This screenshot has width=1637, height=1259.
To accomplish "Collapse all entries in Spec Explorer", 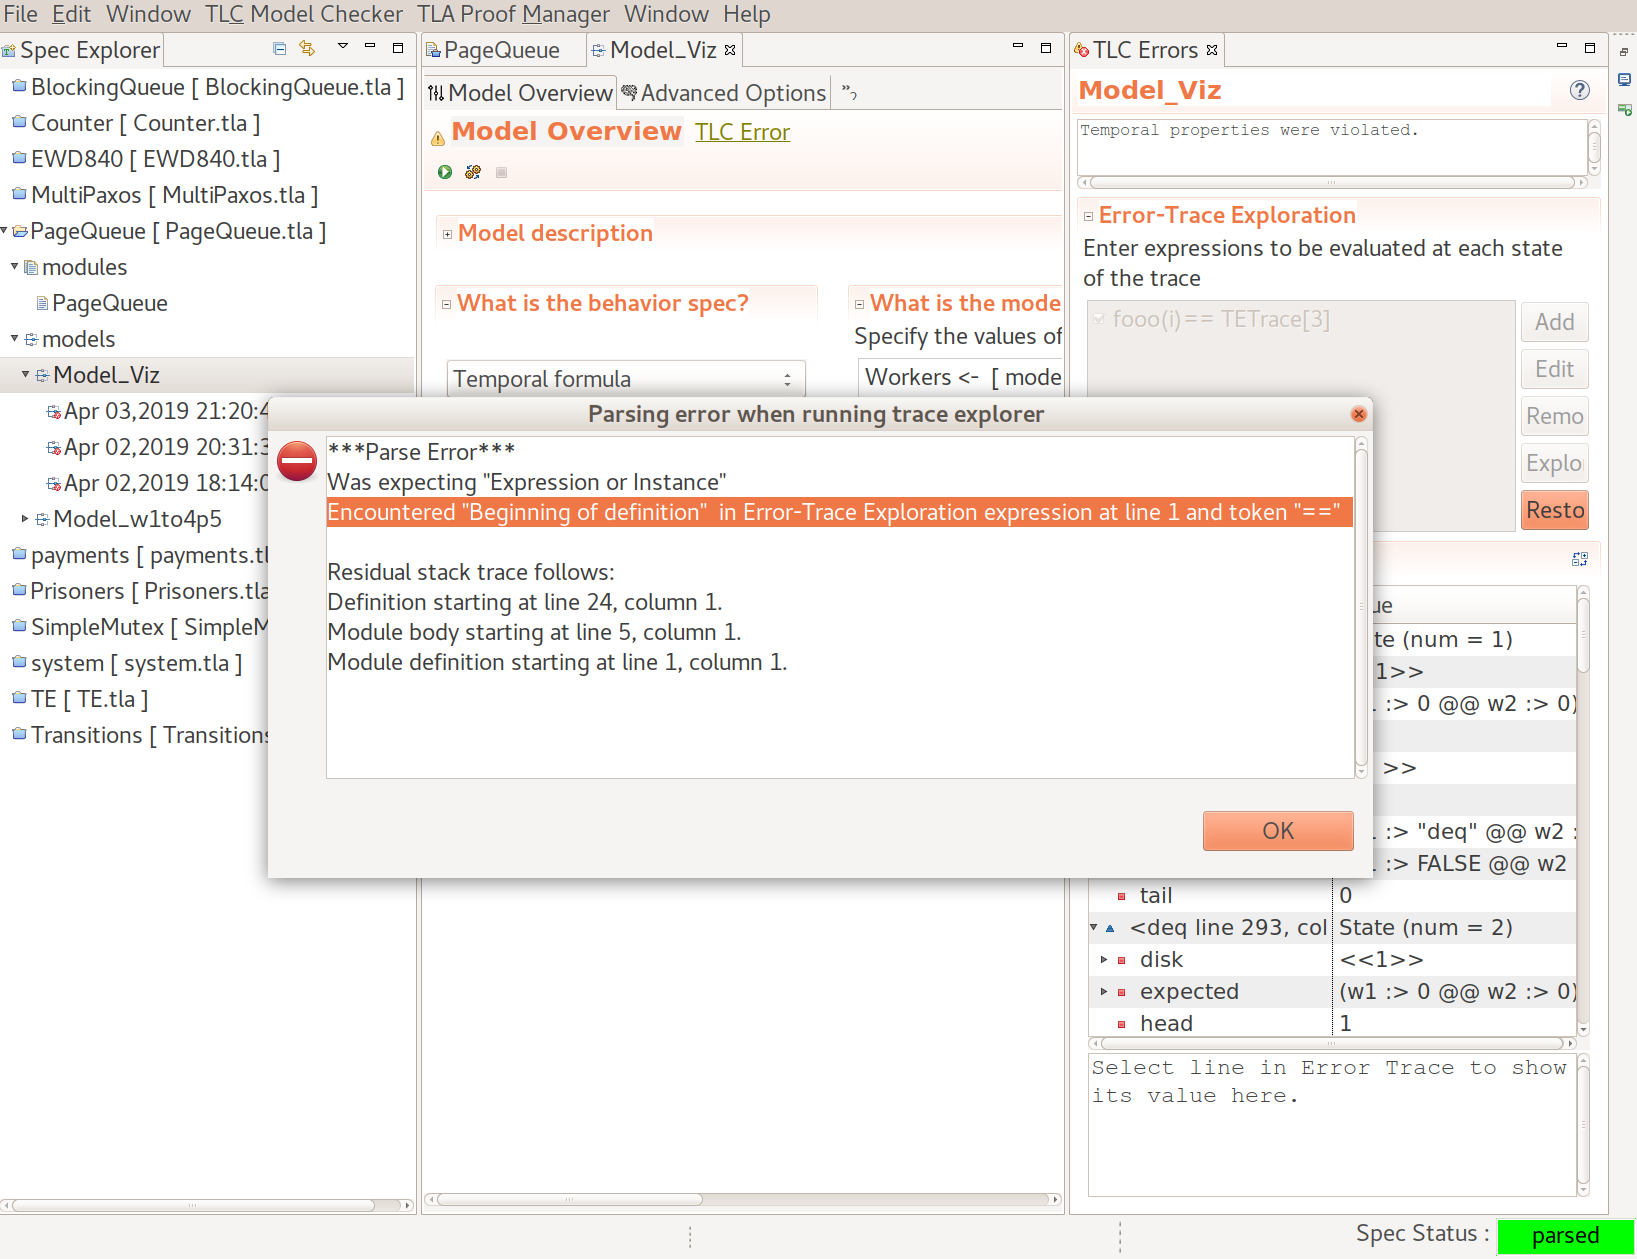I will click(x=278, y=48).
